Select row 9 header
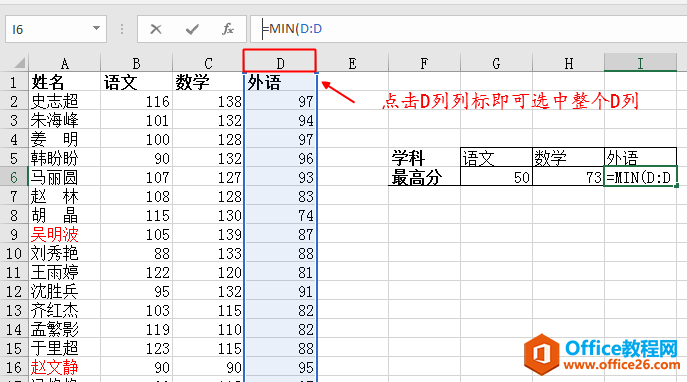The image size is (687, 382). (x=14, y=234)
